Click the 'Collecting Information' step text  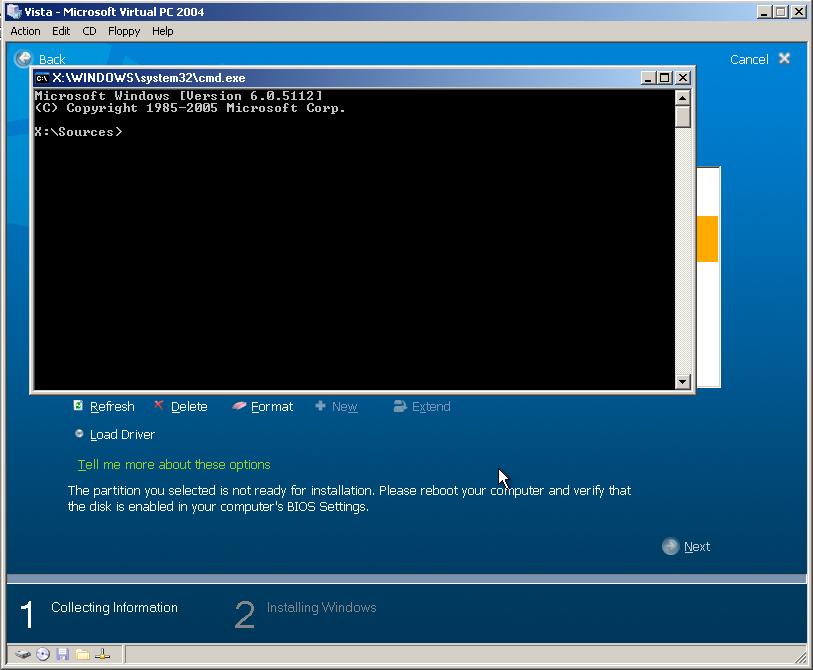coord(114,607)
